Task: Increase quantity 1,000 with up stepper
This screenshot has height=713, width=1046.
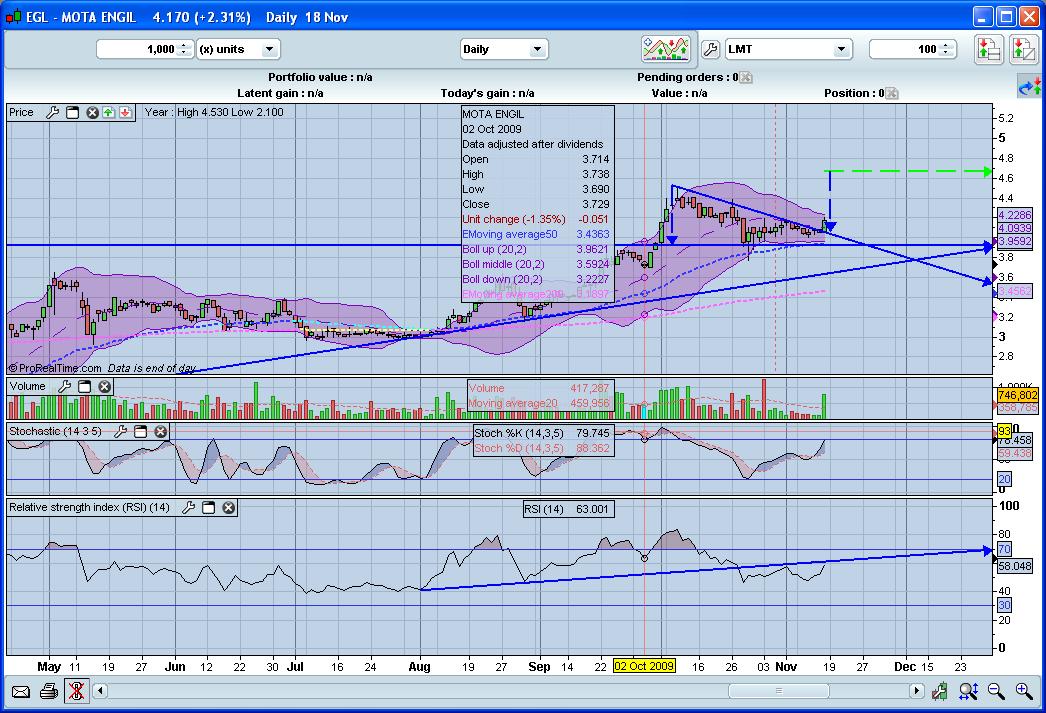Action: [184, 45]
